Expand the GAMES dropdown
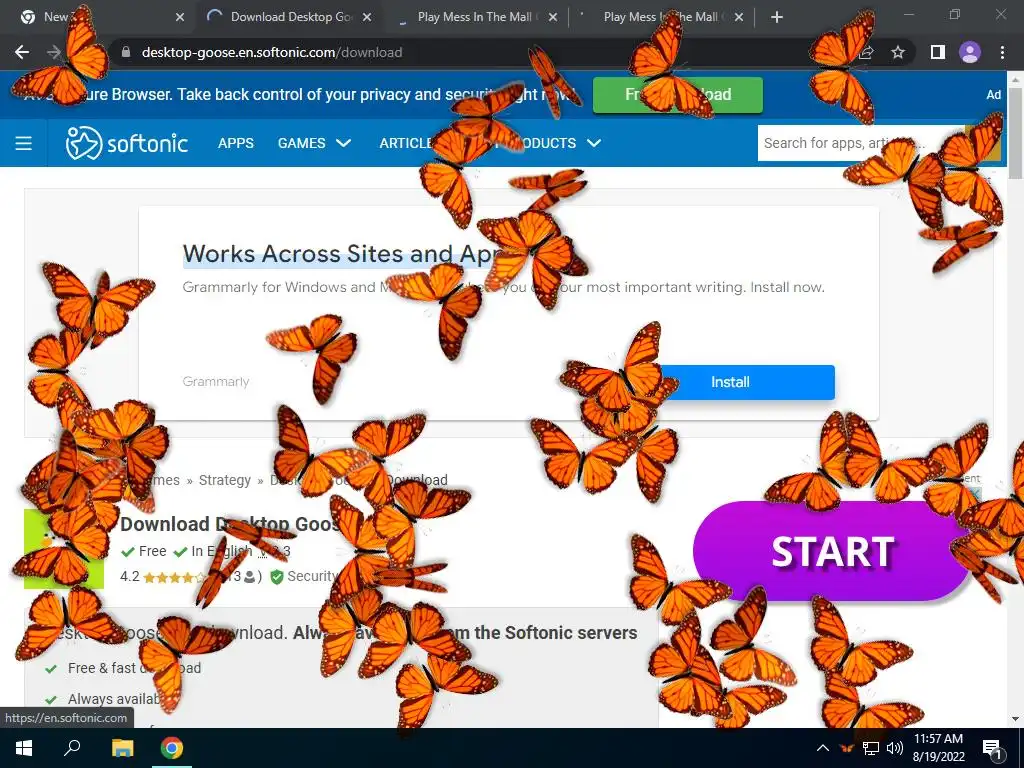 [x=314, y=143]
